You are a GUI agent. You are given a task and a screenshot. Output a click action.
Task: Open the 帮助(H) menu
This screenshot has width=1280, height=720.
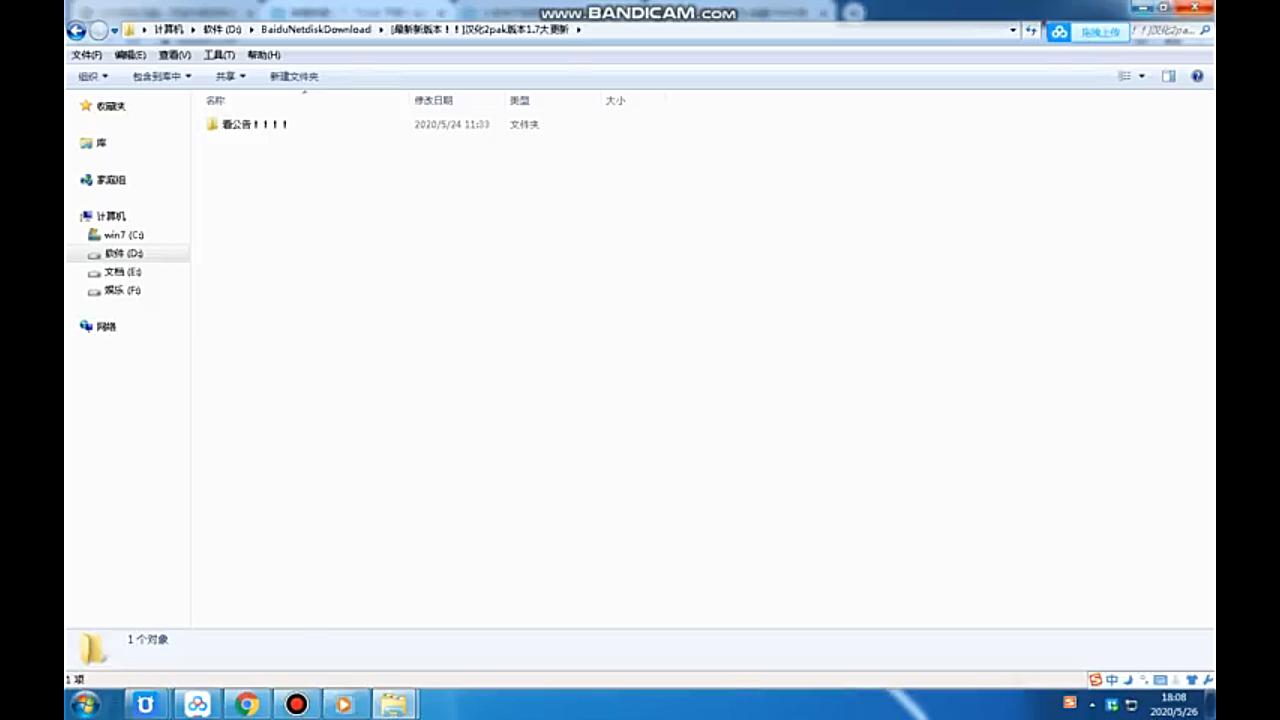(x=263, y=55)
